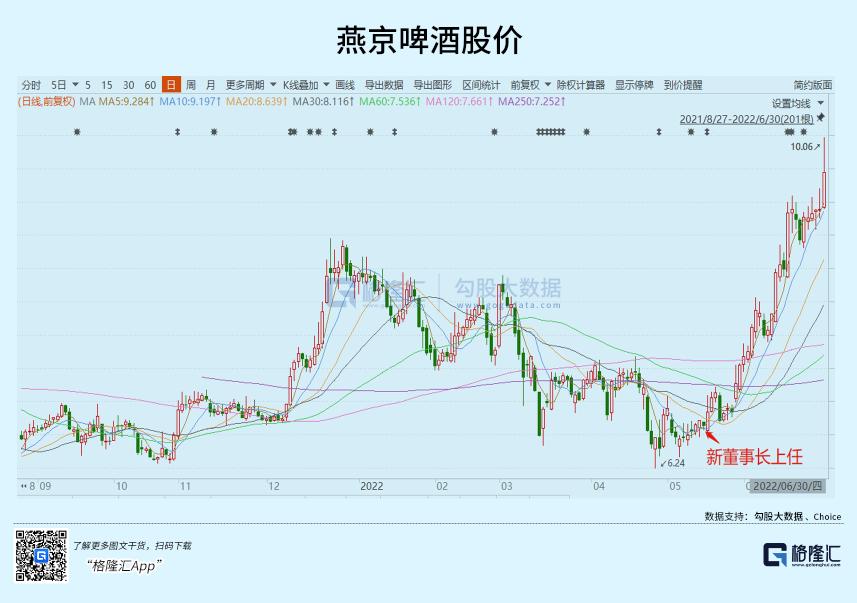
Task: Click the MA5 moving average label
Action: click(126, 101)
